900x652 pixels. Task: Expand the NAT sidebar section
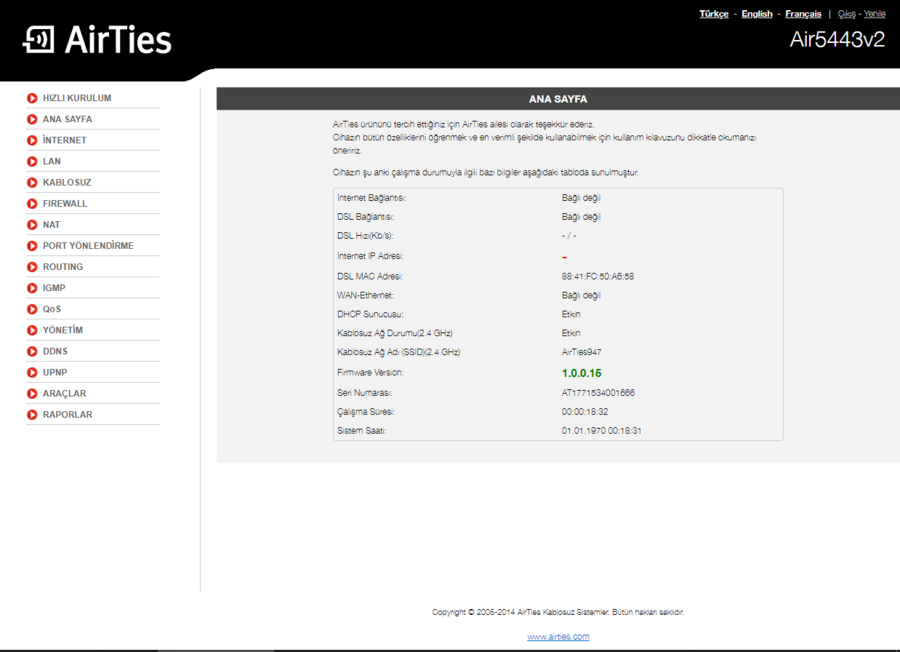click(51, 225)
